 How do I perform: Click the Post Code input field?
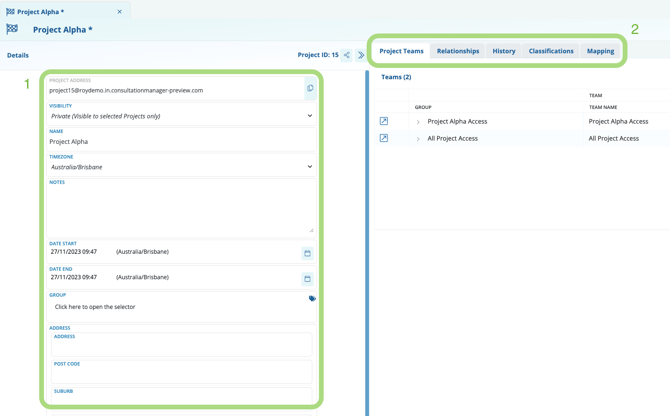coord(180,374)
